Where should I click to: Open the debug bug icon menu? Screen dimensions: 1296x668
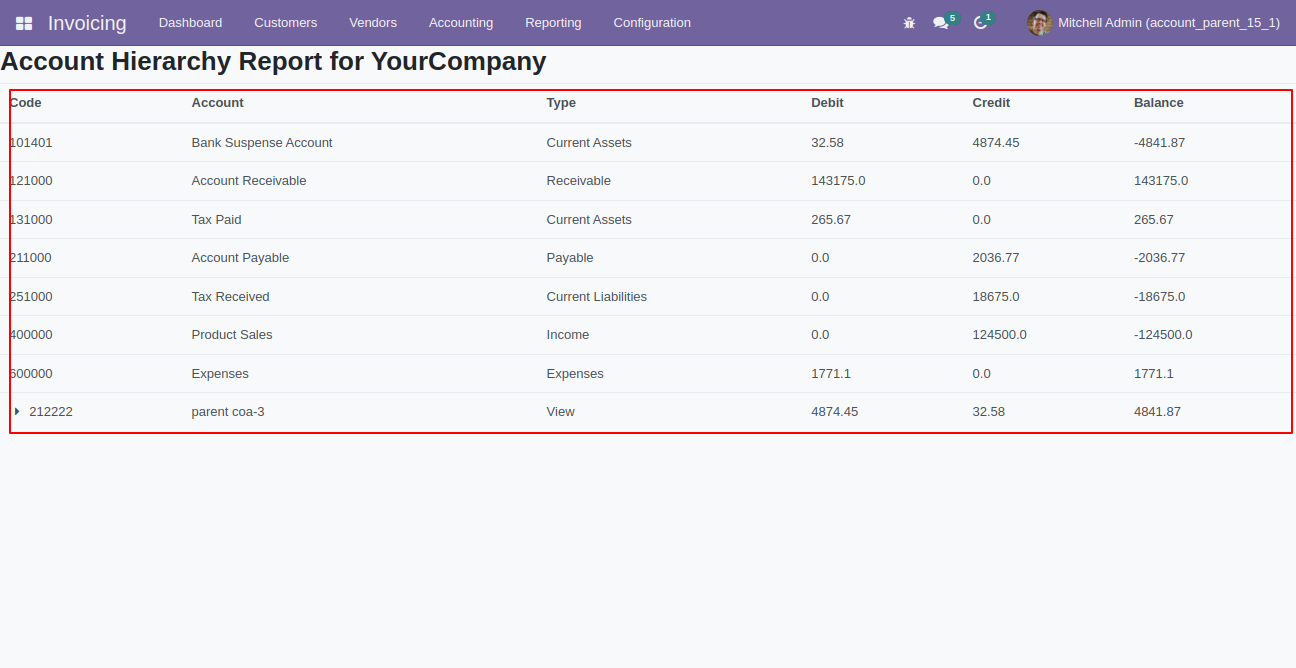coord(909,23)
